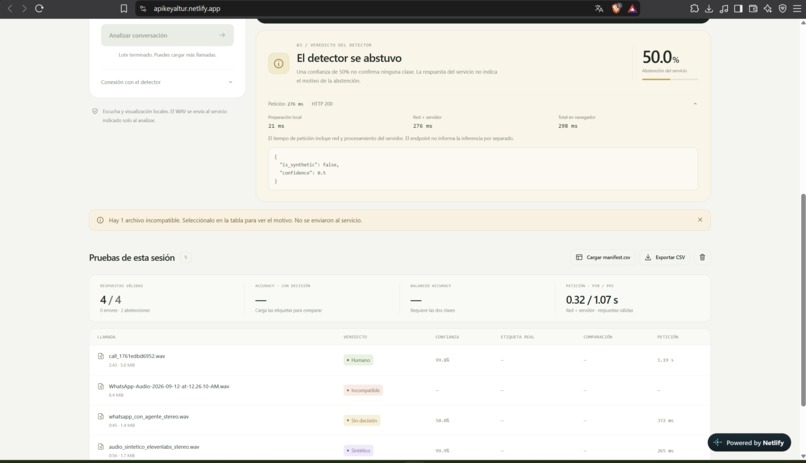The image size is (806, 463).
Task: Click the 1.19 s request time cell
Action: (665, 360)
